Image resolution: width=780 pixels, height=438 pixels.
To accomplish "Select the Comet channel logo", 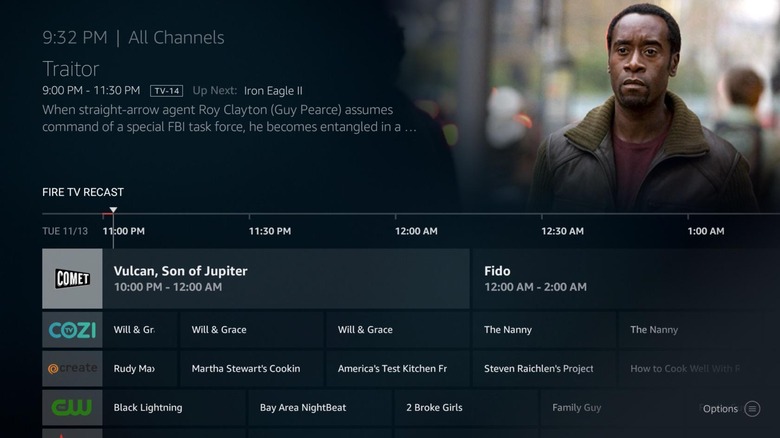I will coord(72,279).
